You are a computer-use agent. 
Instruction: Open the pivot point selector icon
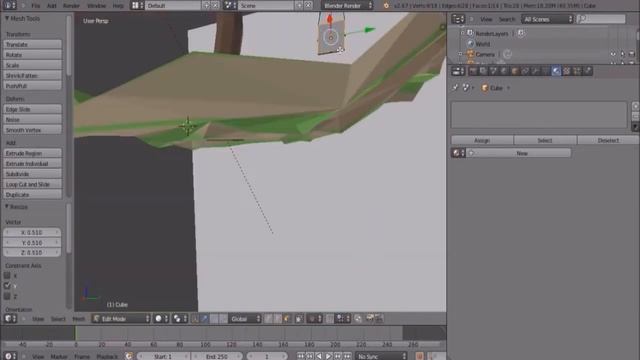click(179, 319)
